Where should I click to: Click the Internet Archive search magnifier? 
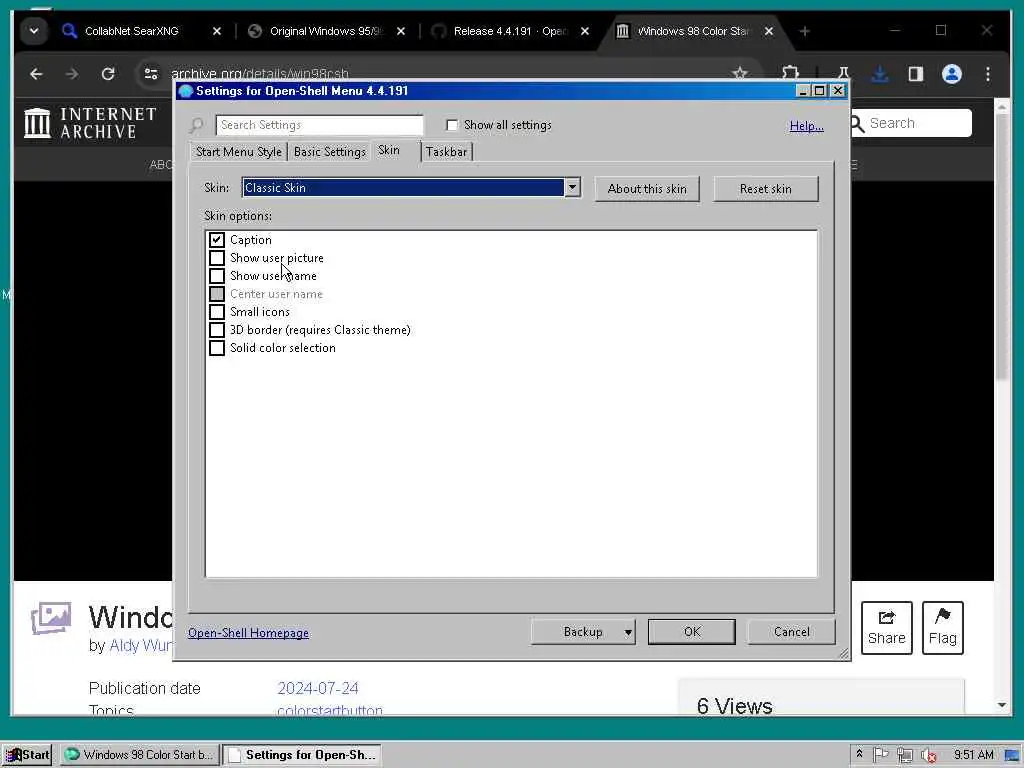pyautogui.click(x=857, y=123)
